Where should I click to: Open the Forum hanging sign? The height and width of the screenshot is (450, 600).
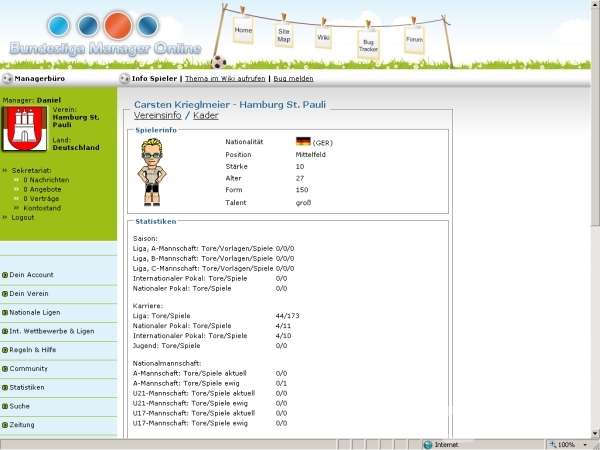[414, 40]
